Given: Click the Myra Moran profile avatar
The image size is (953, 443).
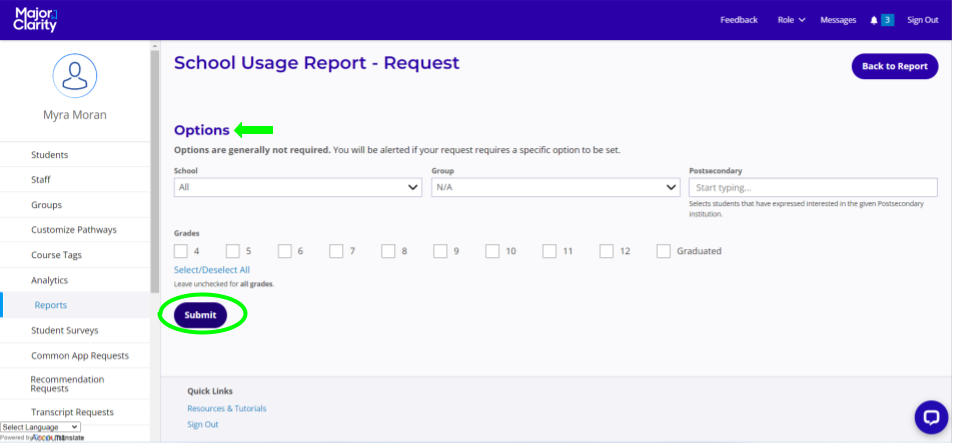Looking at the screenshot, I should 74,75.
